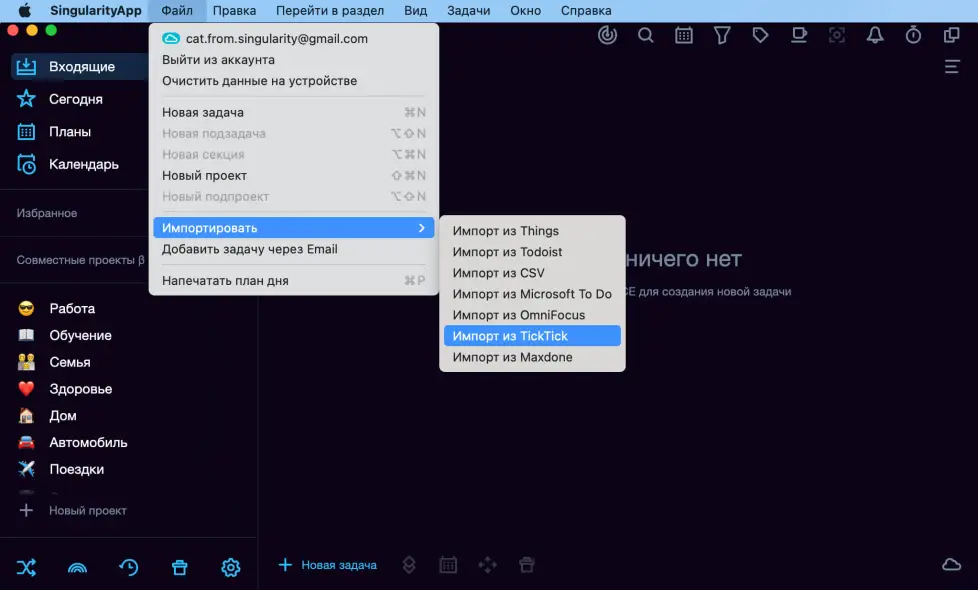Toggle focus mode icon in top toolbar

click(837, 35)
